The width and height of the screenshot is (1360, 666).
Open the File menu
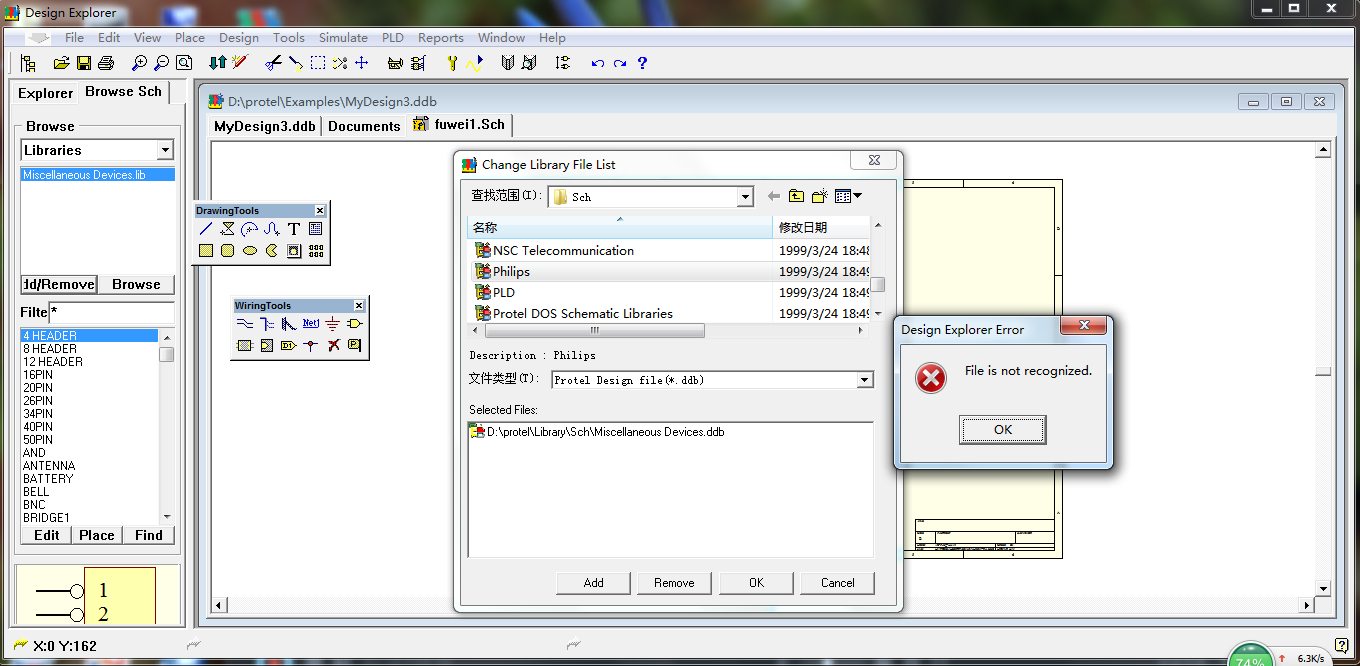[74, 38]
